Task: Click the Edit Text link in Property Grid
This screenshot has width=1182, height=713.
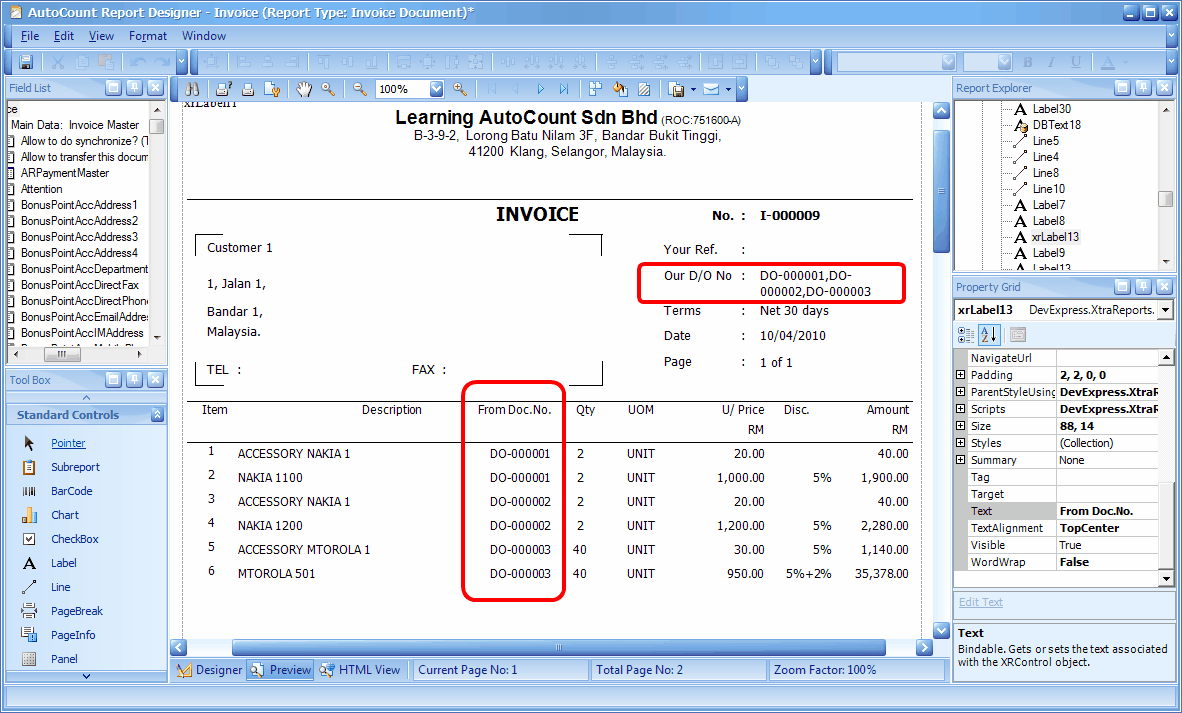Action: [980, 601]
